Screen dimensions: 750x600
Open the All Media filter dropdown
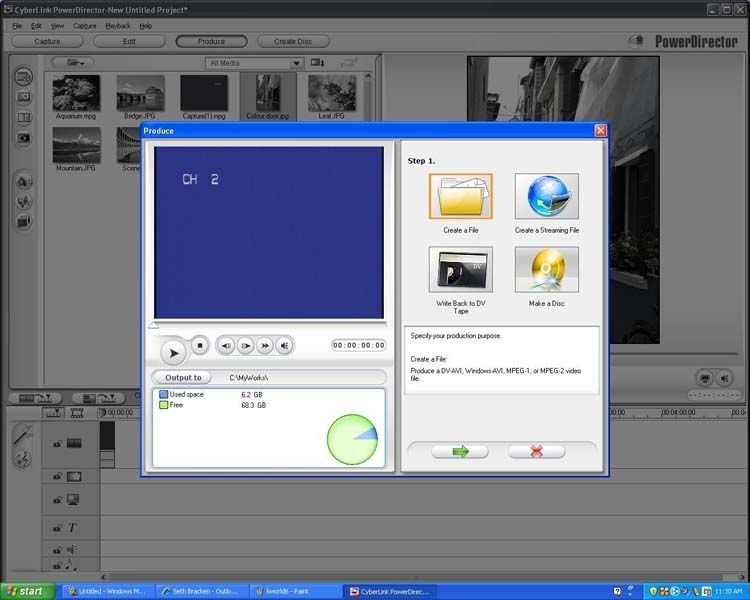point(254,63)
